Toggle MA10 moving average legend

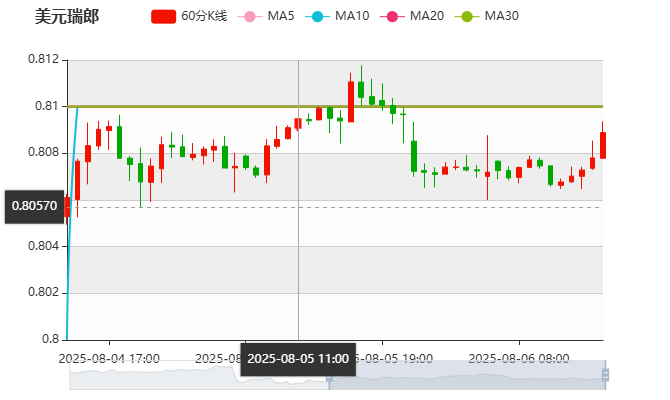(x=351, y=16)
